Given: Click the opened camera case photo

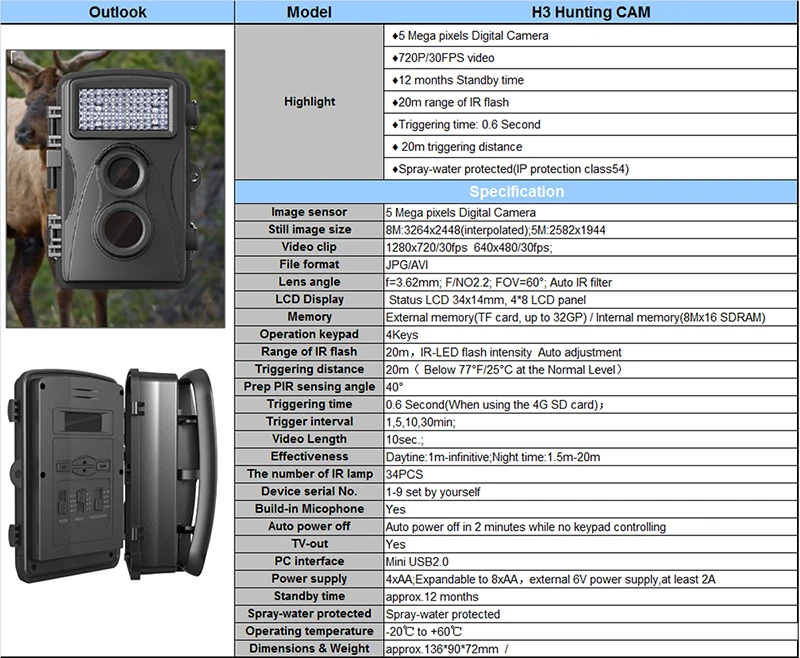Looking at the screenshot, I should tap(113, 476).
